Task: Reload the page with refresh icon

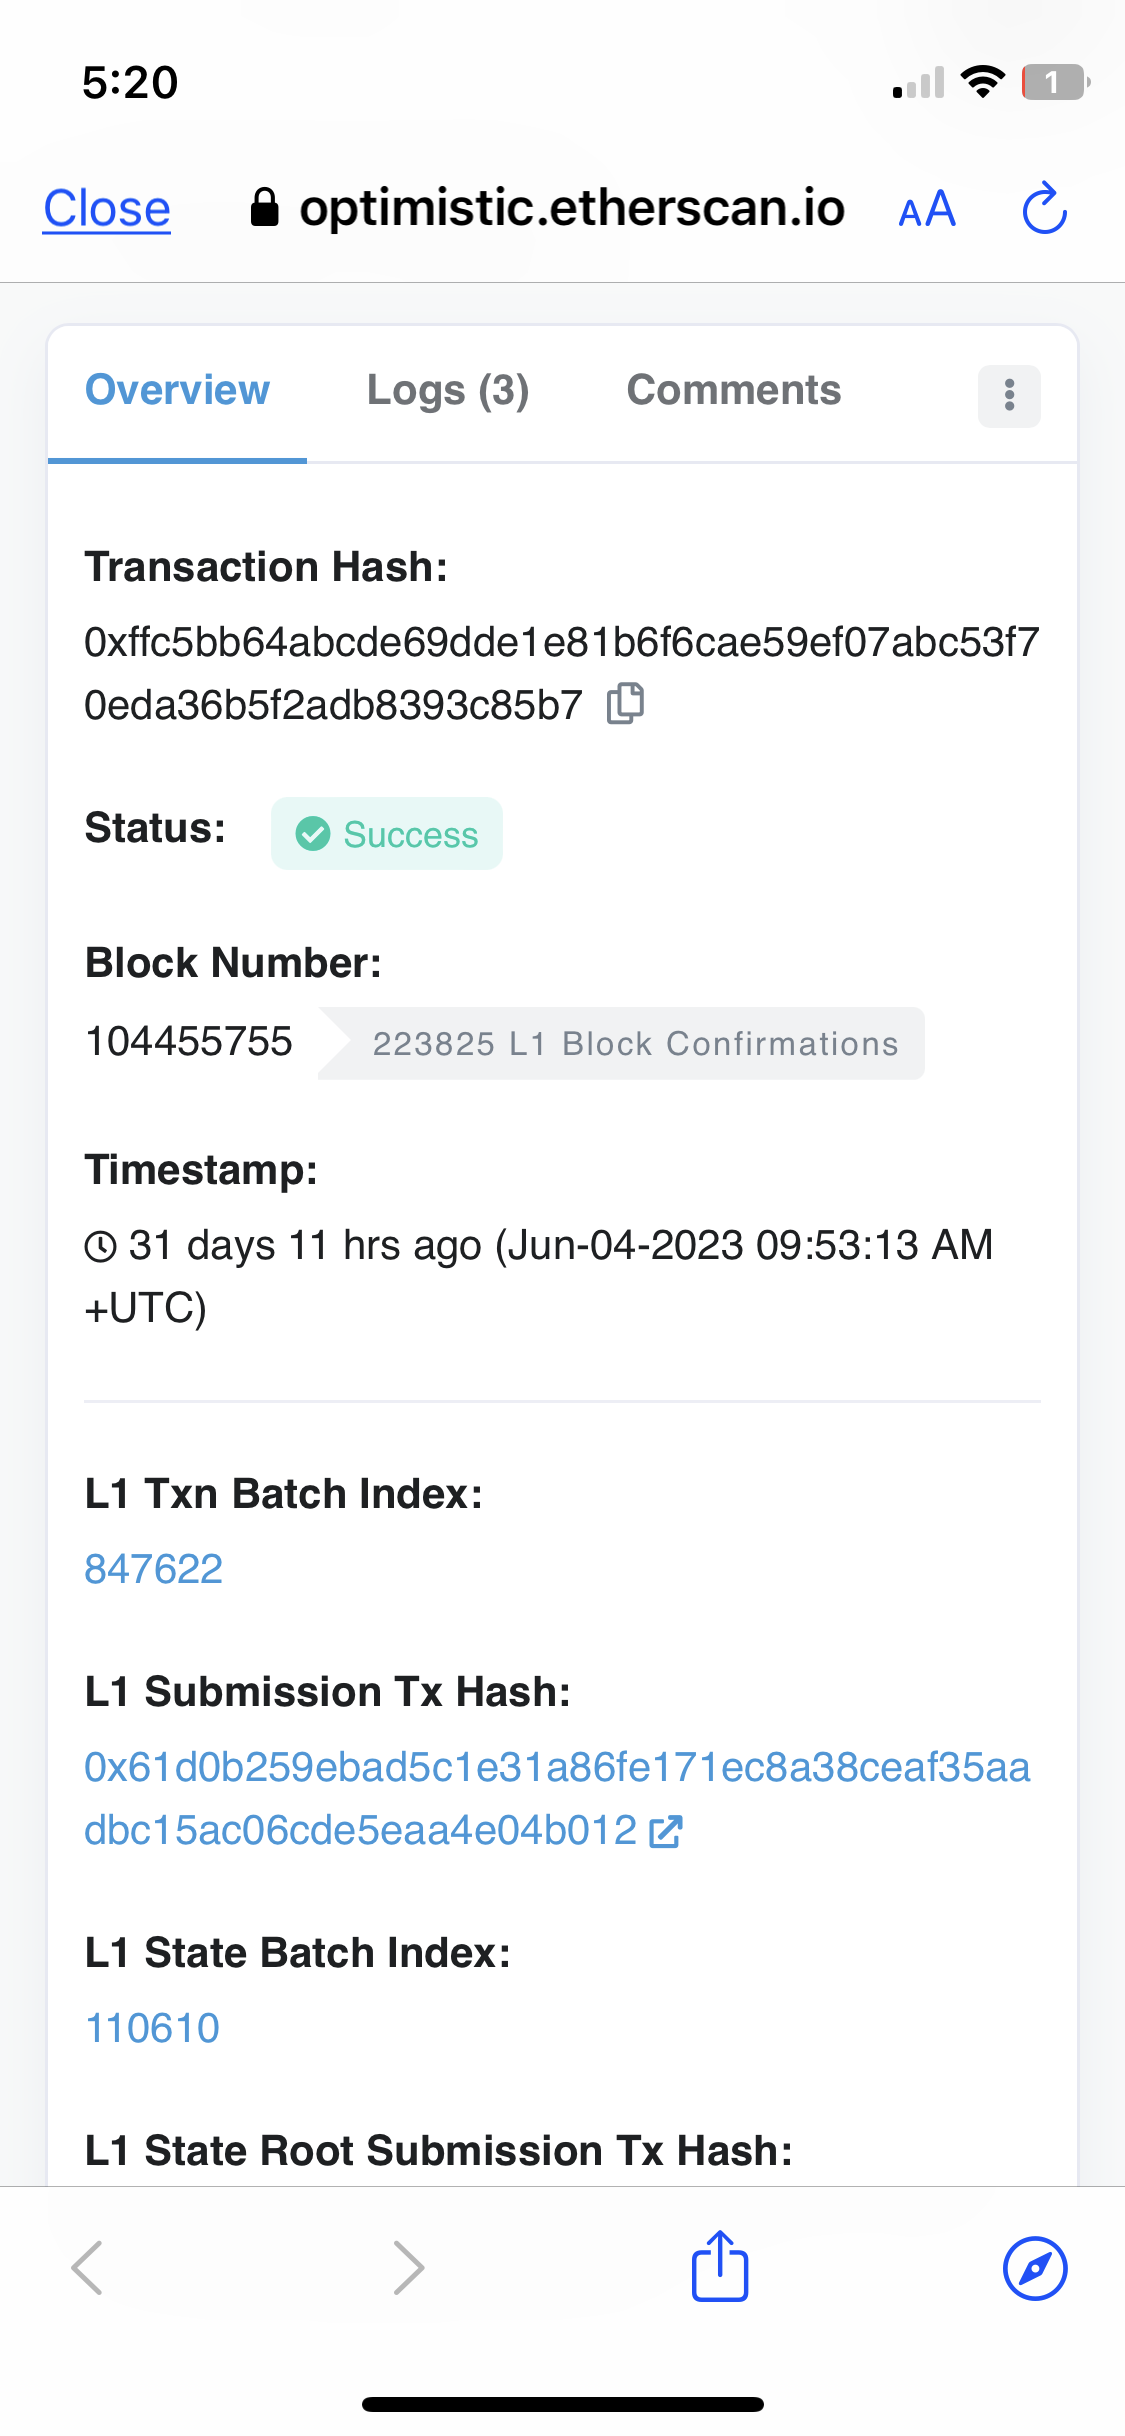Action: point(1044,209)
